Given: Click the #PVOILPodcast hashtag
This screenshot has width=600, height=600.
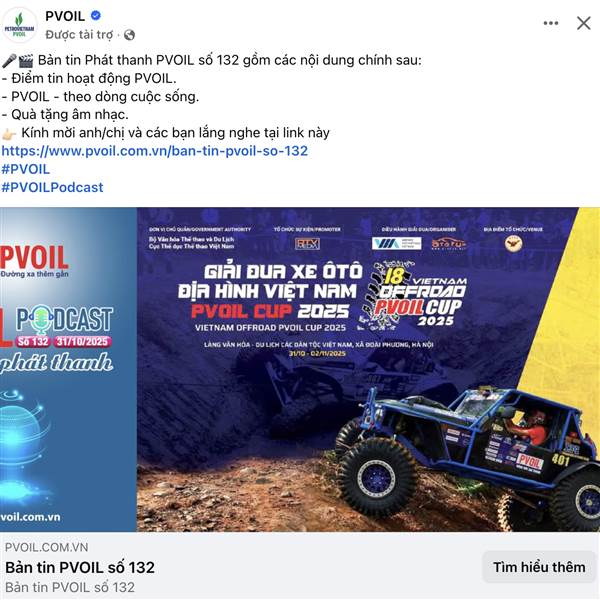Looking at the screenshot, I should [x=52, y=188].
